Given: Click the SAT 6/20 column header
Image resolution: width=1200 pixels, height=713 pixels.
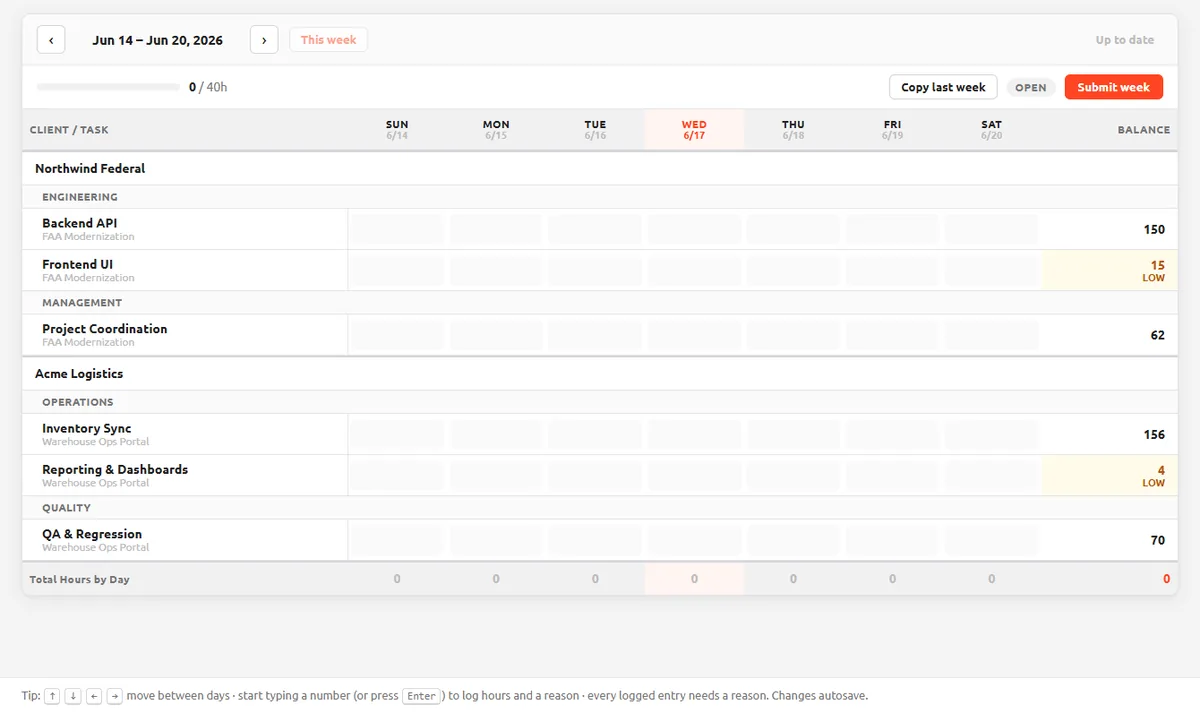Looking at the screenshot, I should click(991, 130).
